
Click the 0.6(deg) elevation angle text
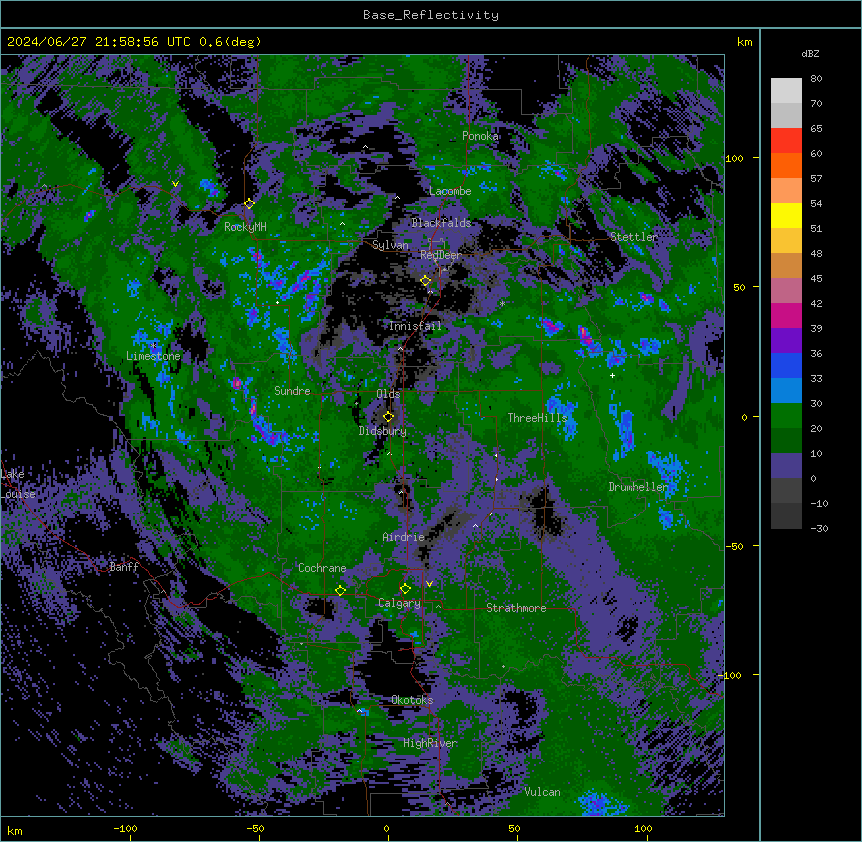[x=230, y=42]
